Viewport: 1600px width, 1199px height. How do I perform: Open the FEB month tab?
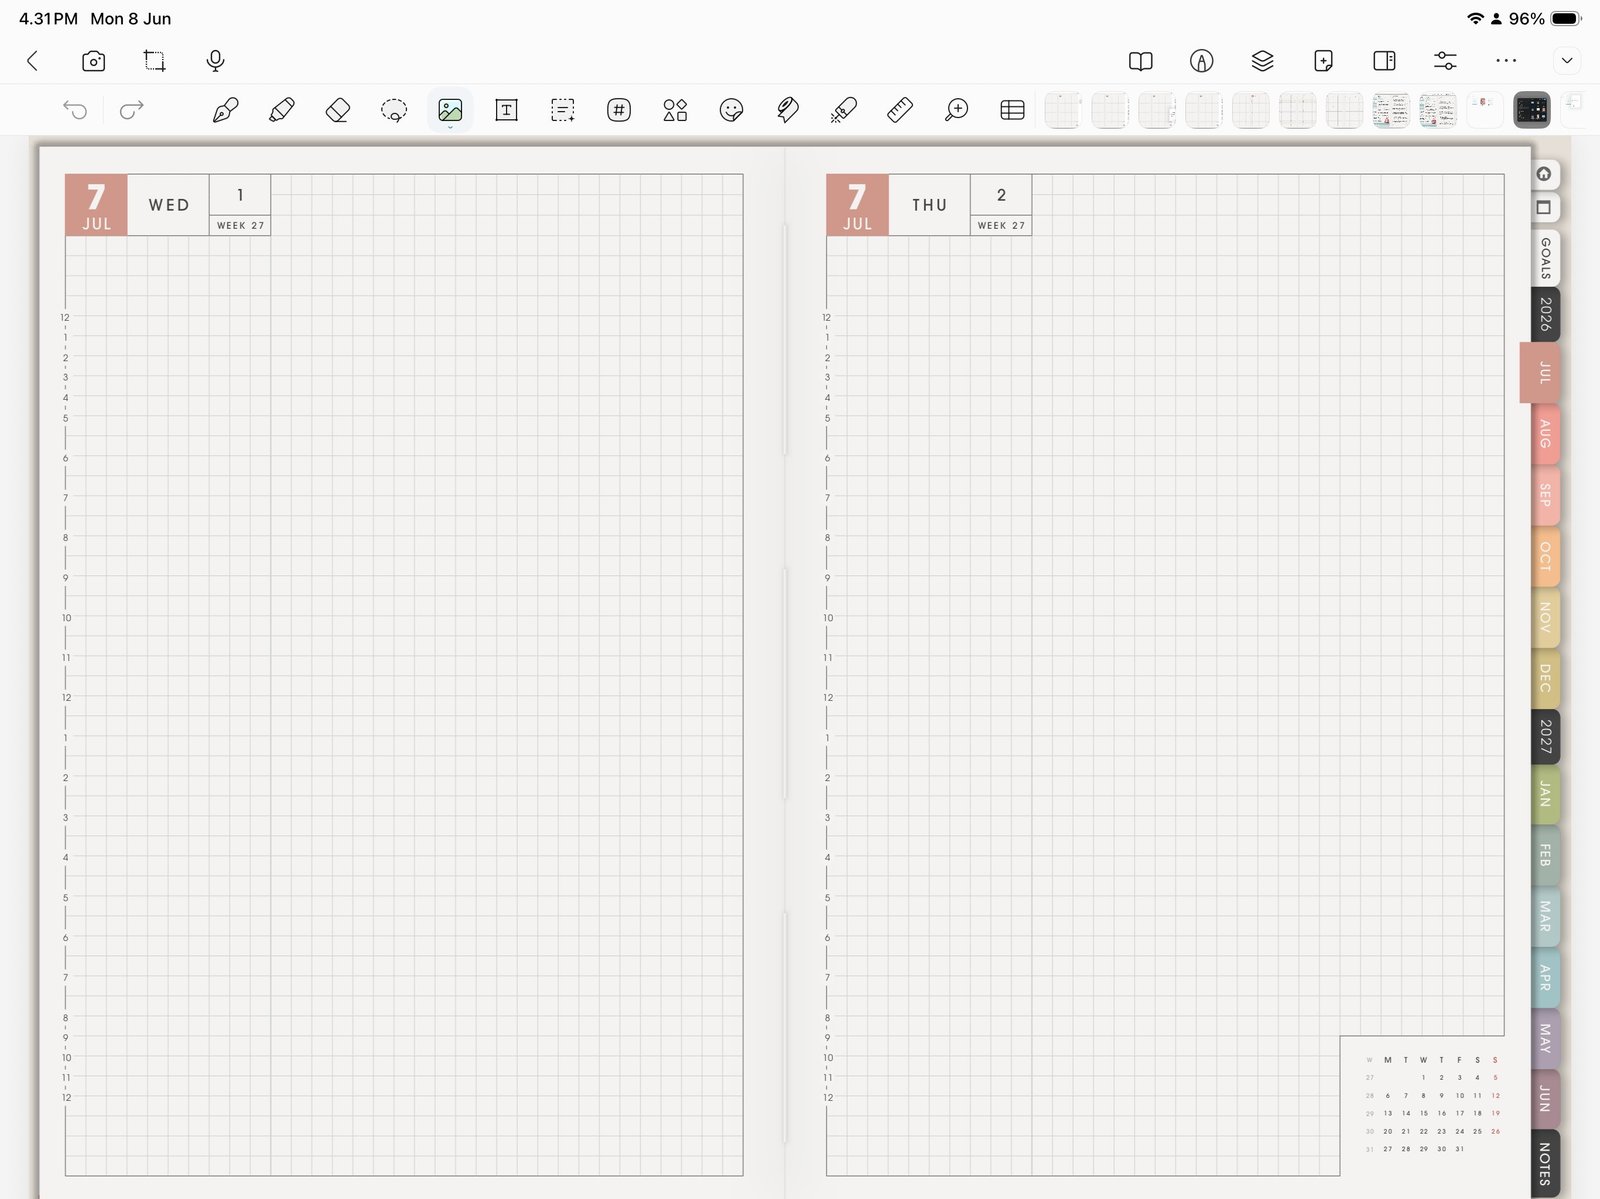tap(1545, 855)
